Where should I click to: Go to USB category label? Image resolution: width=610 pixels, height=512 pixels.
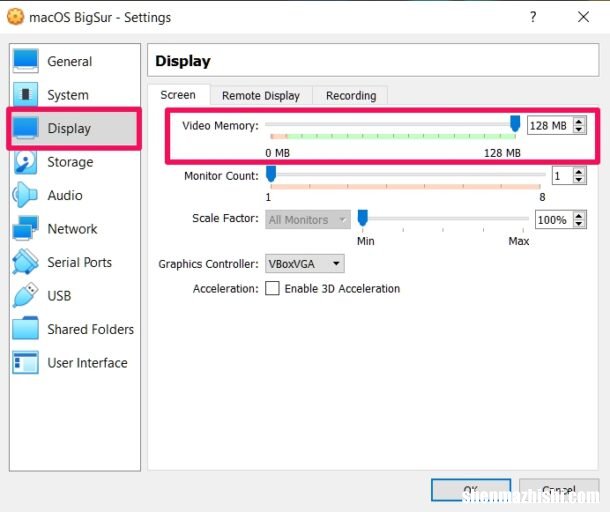coord(59,296)
